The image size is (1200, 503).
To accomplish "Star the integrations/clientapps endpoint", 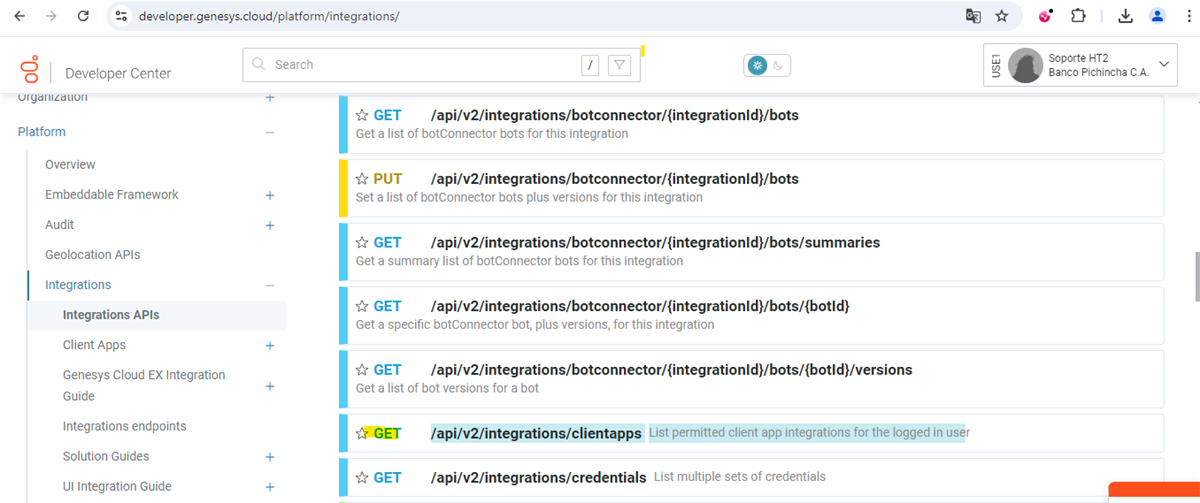I will click(x=363, y=433).
